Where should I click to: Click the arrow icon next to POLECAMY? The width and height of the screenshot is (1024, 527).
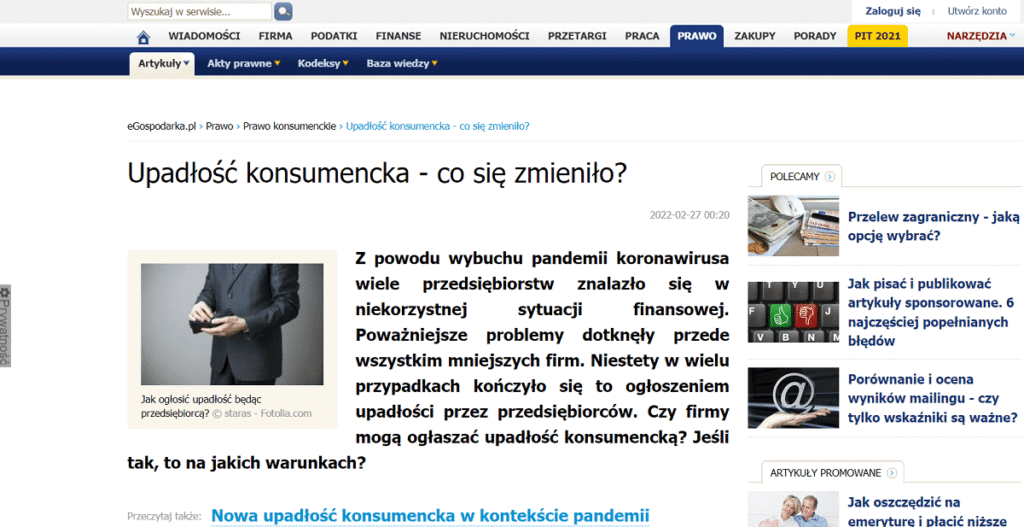click(829, 176)
